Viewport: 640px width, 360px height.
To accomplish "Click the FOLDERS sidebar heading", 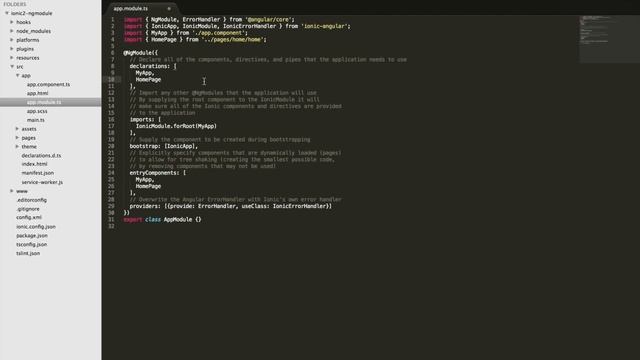I will point(15,4).
